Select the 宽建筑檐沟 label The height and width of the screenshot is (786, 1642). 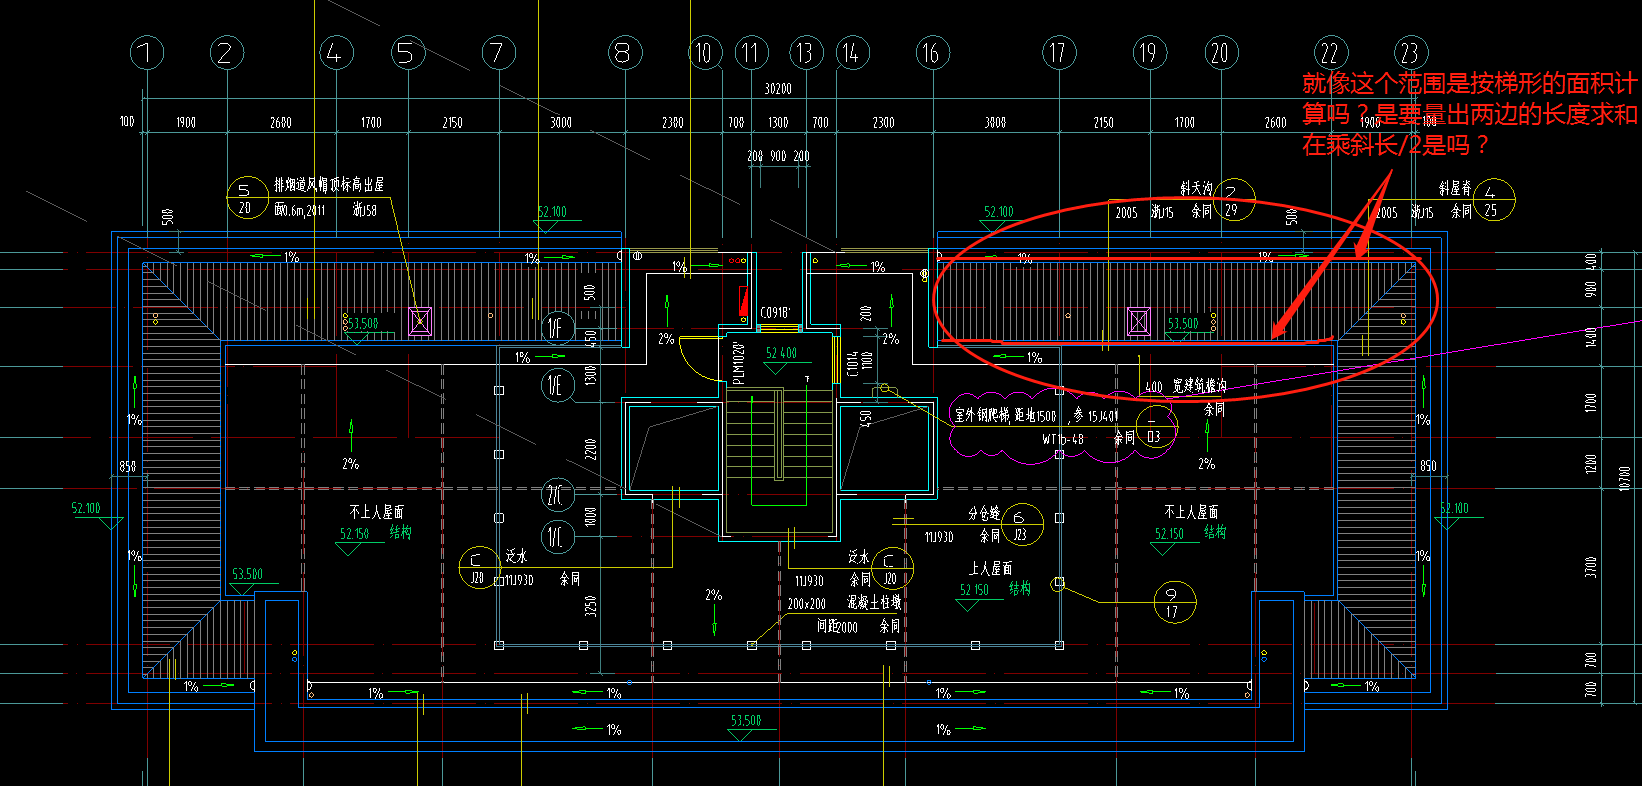point(1200,385)
